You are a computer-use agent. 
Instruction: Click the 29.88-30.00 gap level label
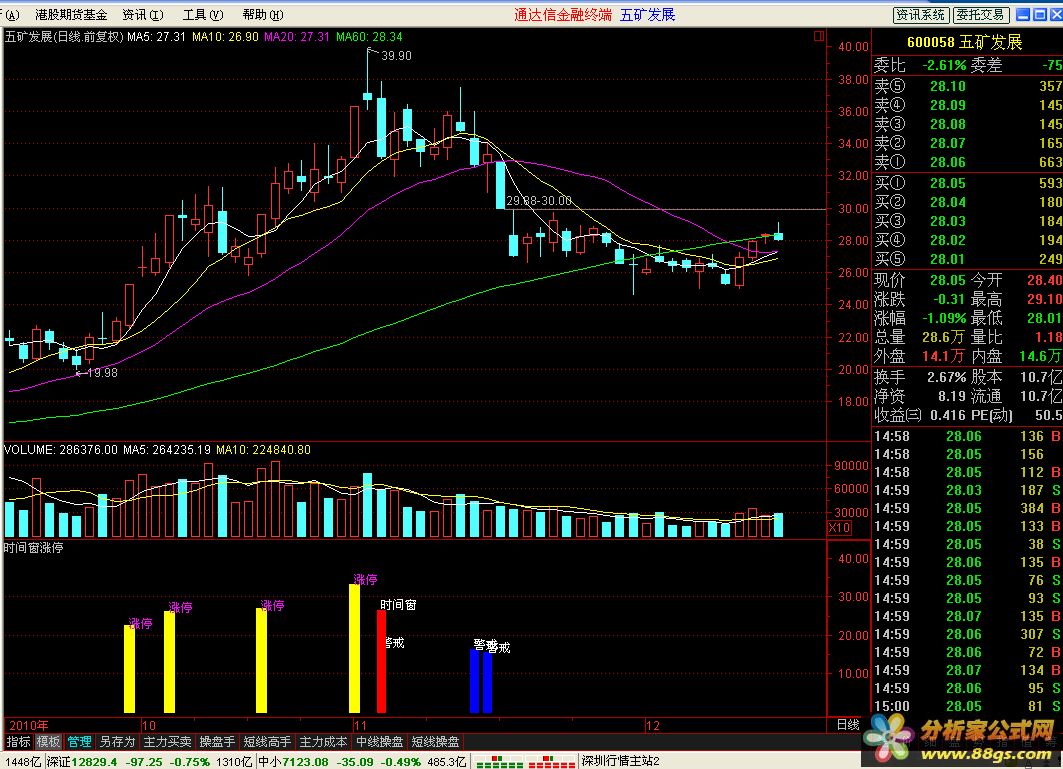(539, 201)
